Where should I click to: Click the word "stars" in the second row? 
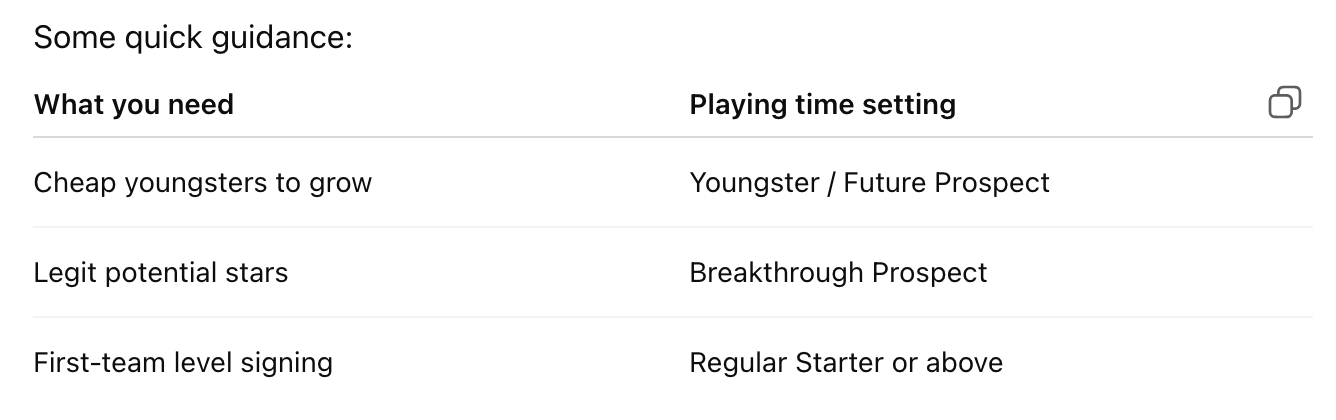point(259,273)
